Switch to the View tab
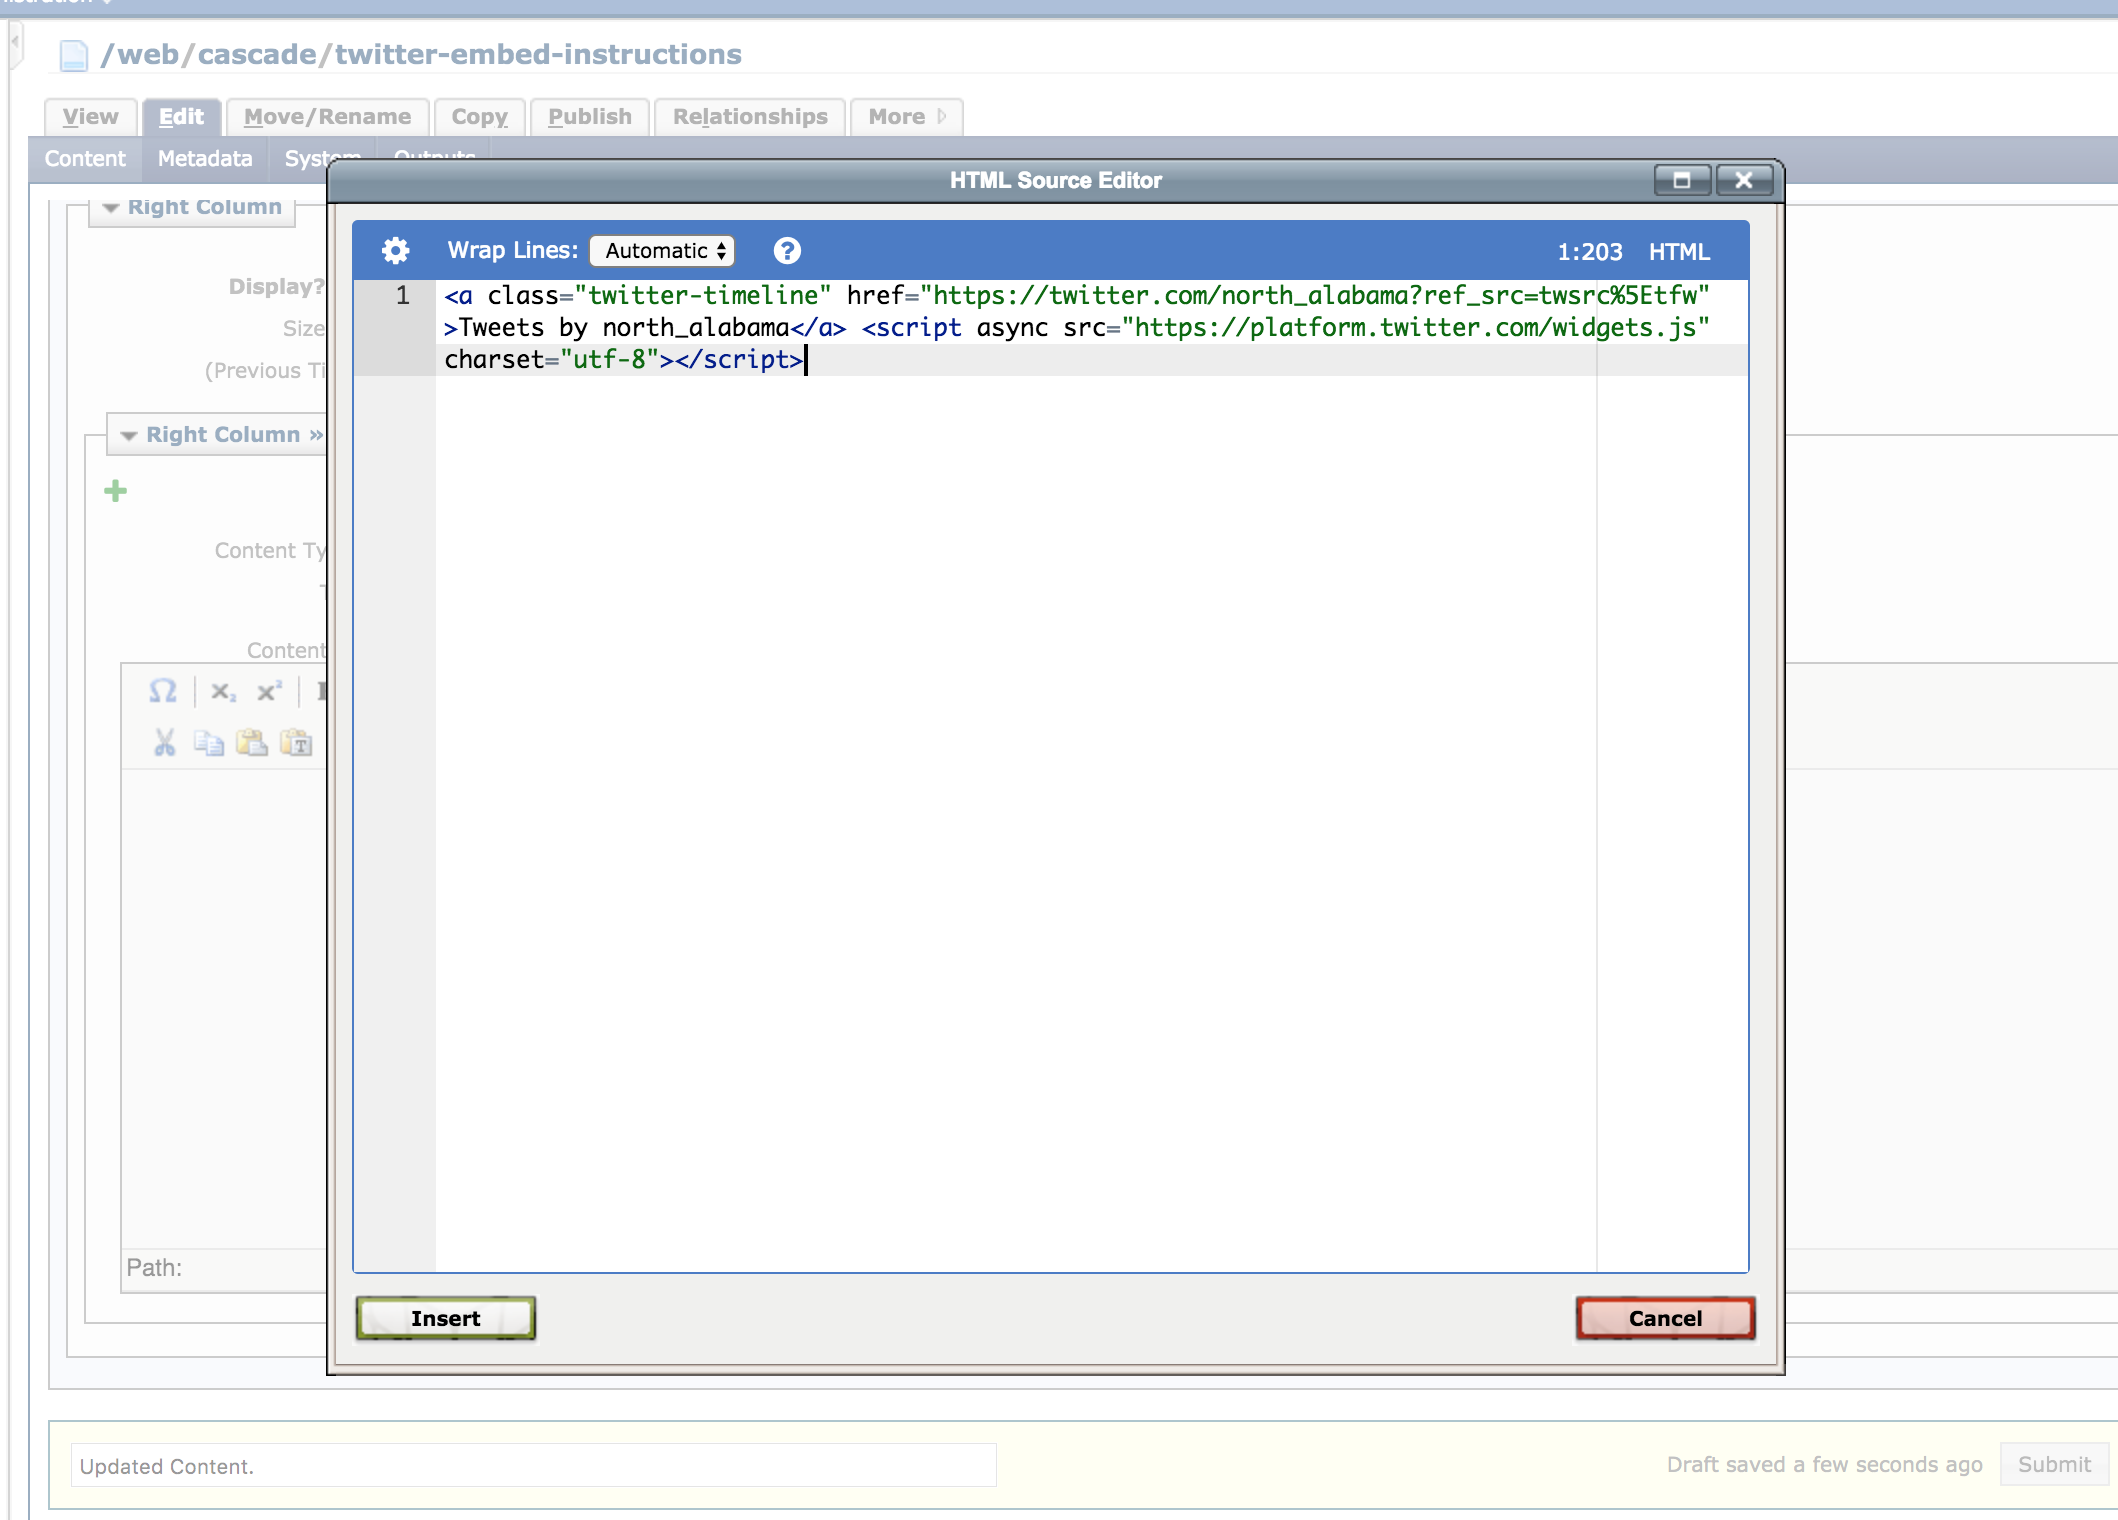Viewport: 2118px width, 1520px height. click(x=89, y=116)
